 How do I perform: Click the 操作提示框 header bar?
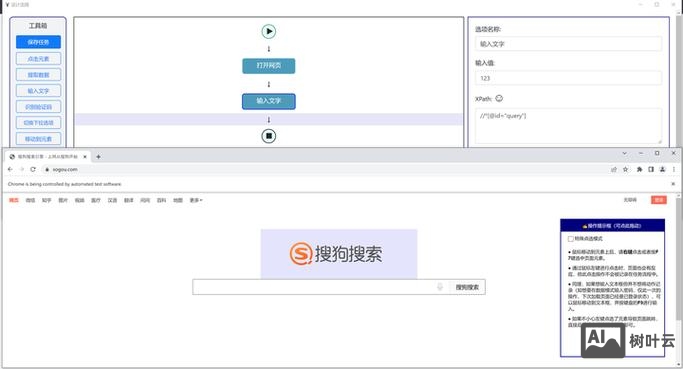(x=612, y=226)
